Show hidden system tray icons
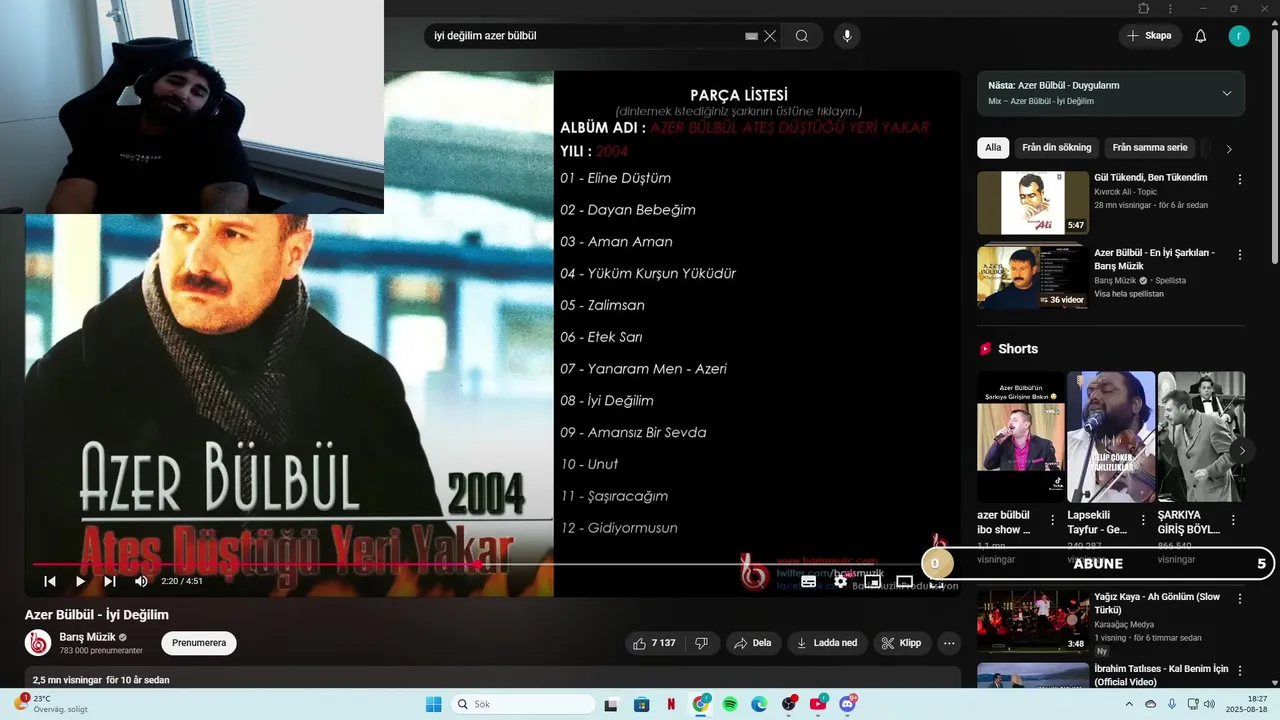Screen dimensions: 1280x720 1129,704
